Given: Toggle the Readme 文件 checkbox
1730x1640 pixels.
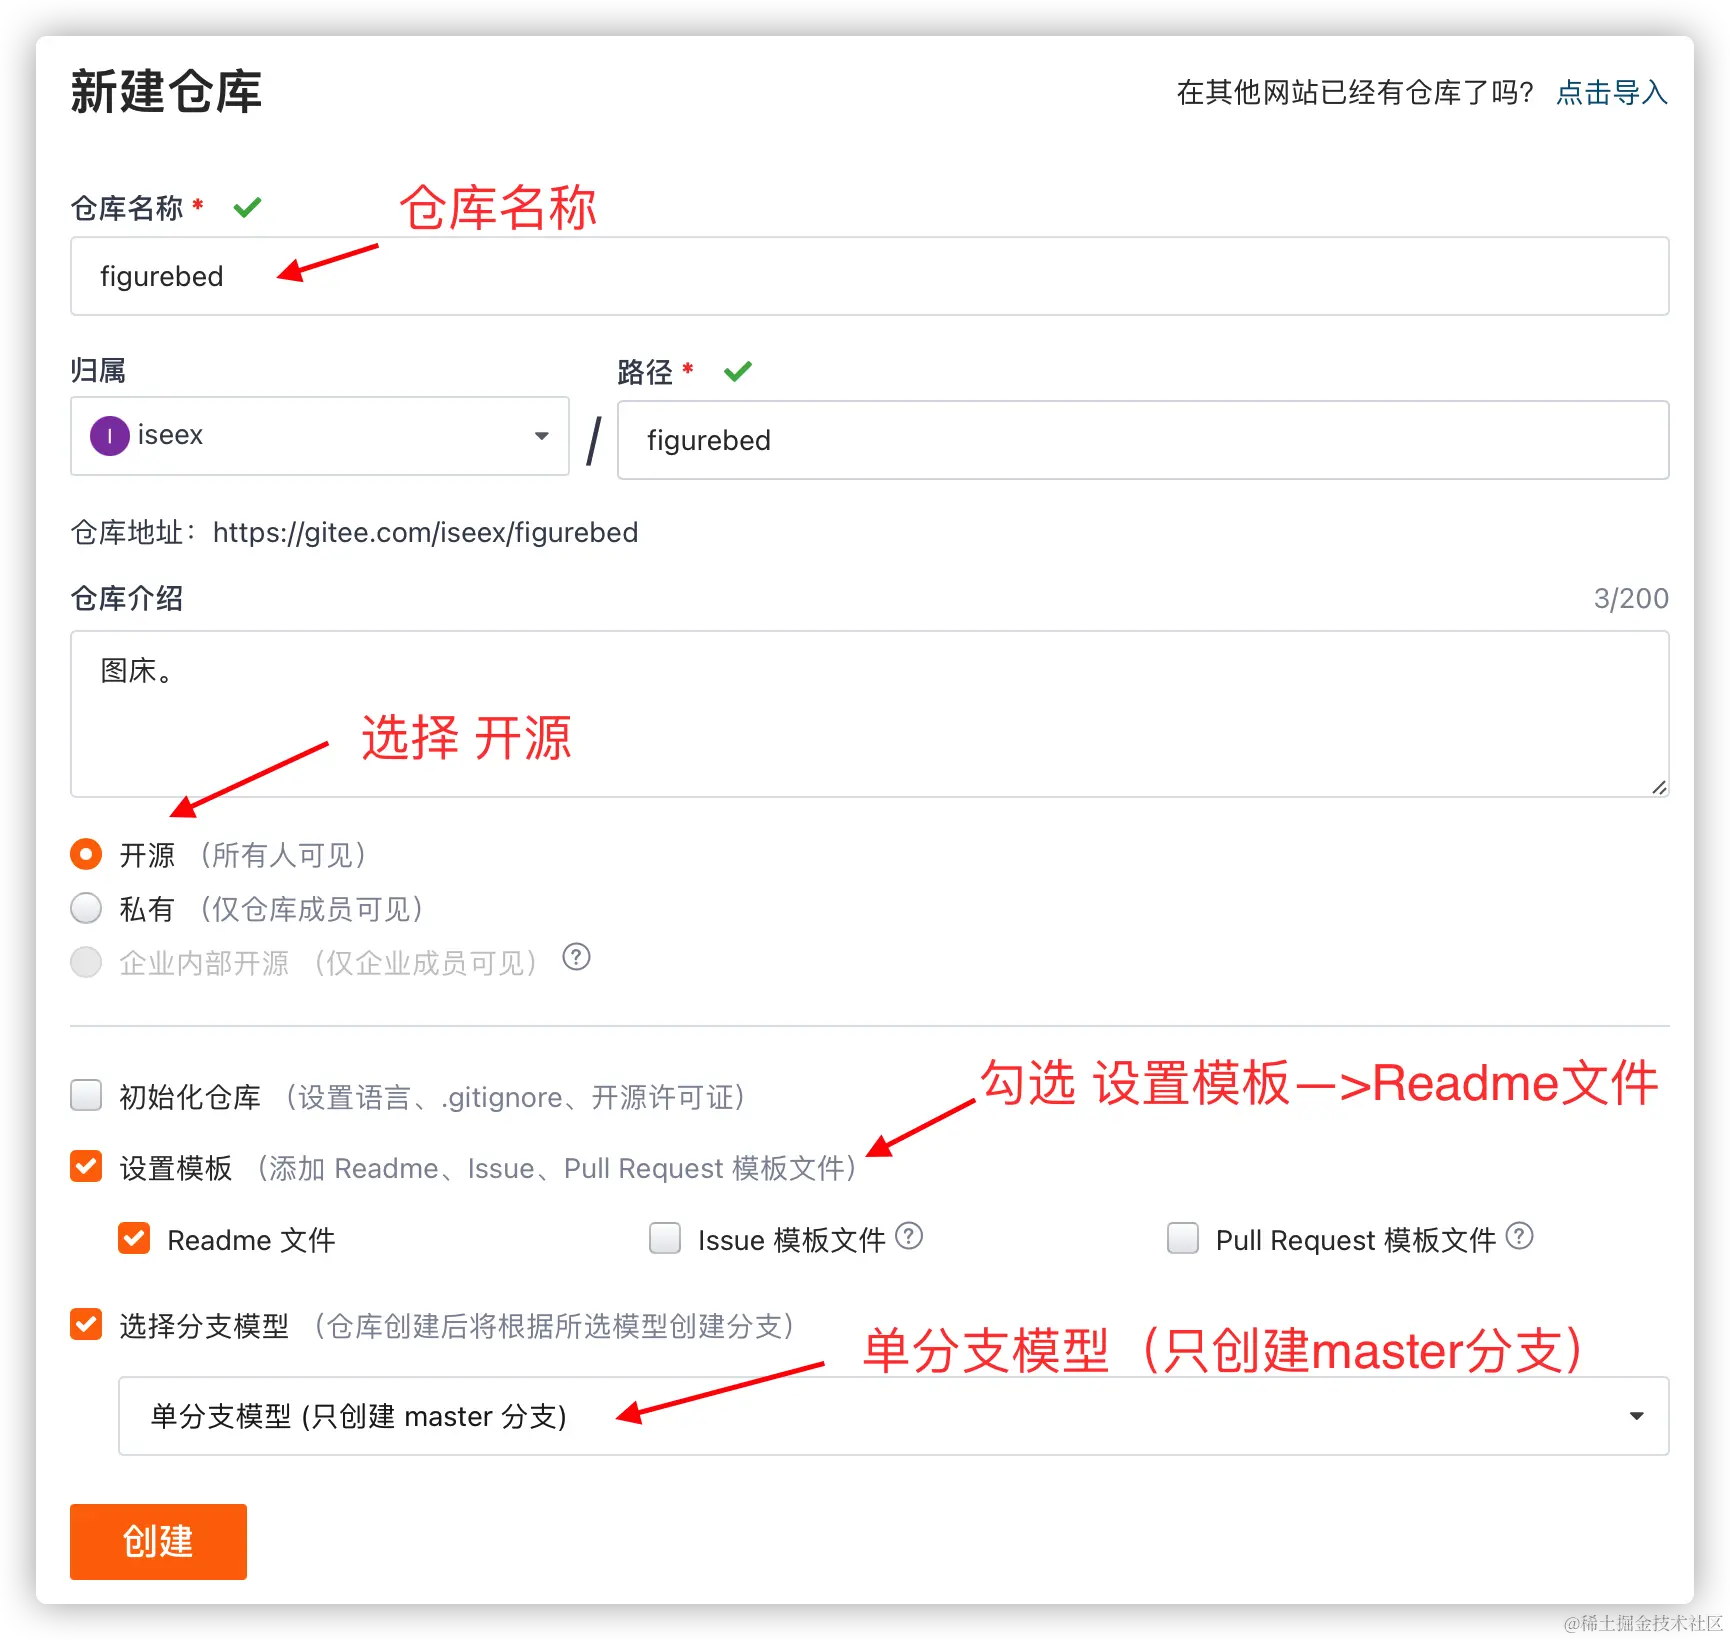Looking at the screenshot, I should [x=134, y=1238].
